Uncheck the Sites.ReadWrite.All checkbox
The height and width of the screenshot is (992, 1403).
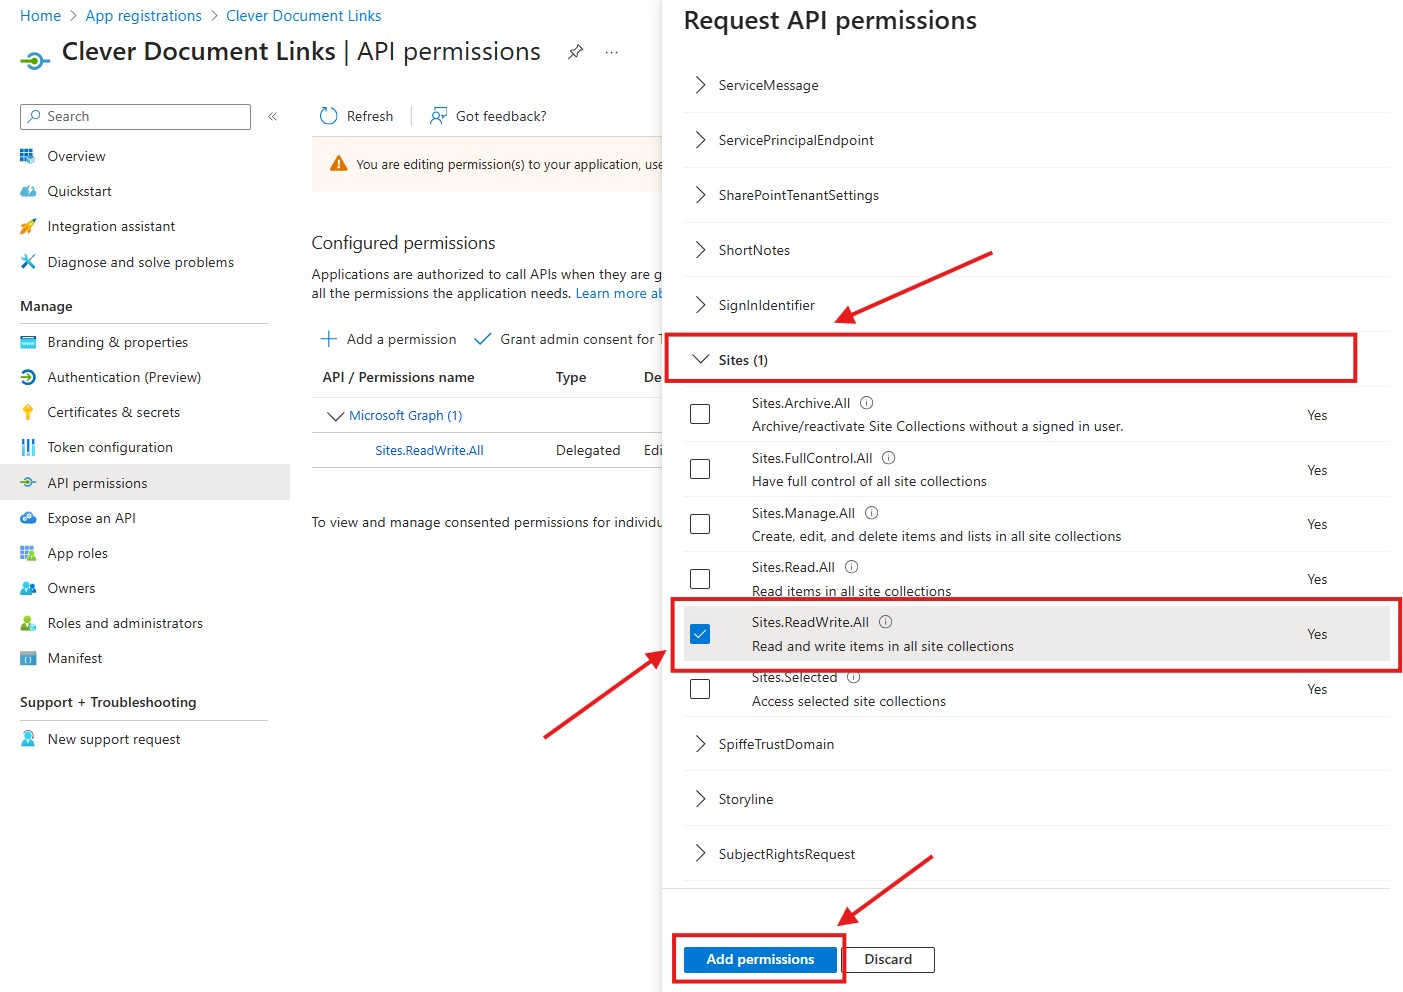point(700,634)
